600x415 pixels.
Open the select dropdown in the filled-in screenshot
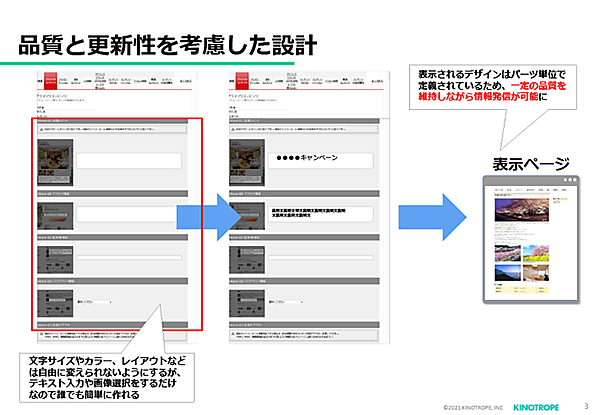point(286,302)
